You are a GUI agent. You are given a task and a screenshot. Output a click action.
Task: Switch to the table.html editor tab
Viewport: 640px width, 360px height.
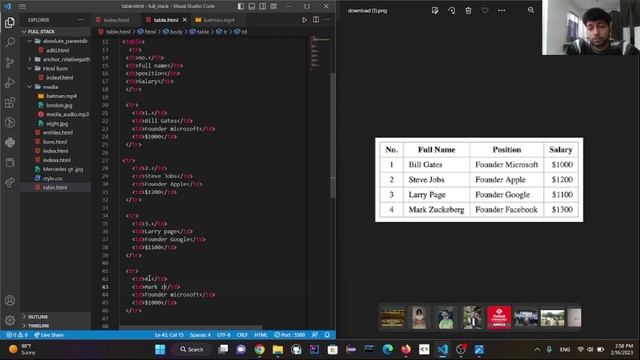[166, 20]
